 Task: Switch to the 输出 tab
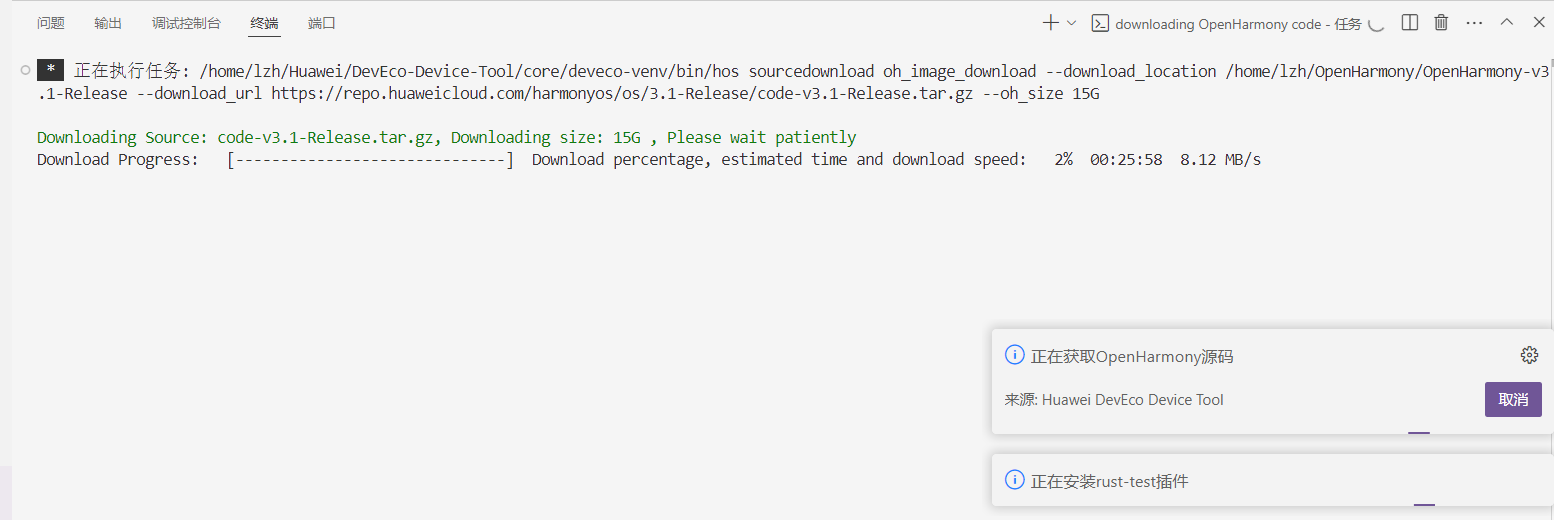[108, 23]
